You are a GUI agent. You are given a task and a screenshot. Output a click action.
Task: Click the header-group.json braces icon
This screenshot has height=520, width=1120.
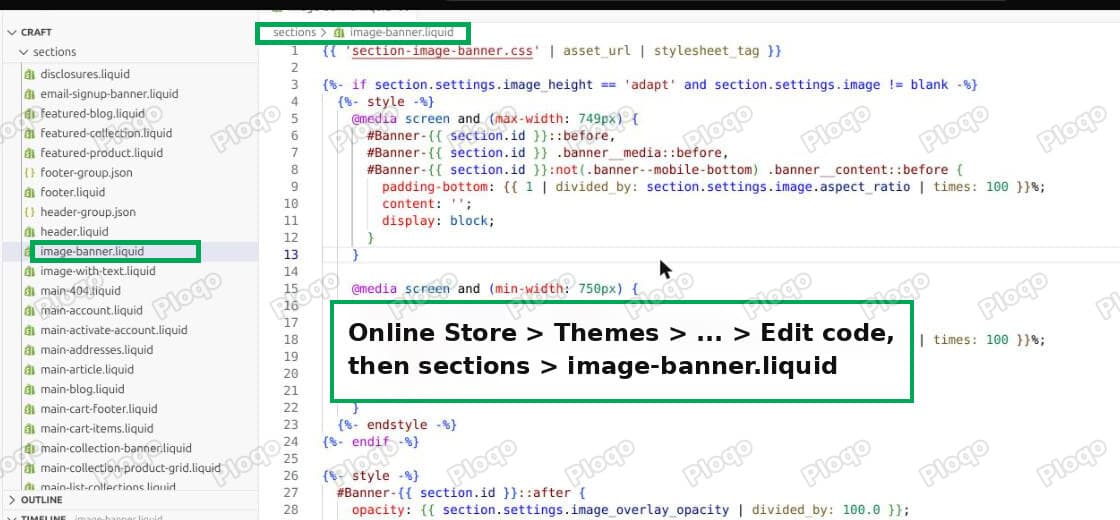(29, 212)
